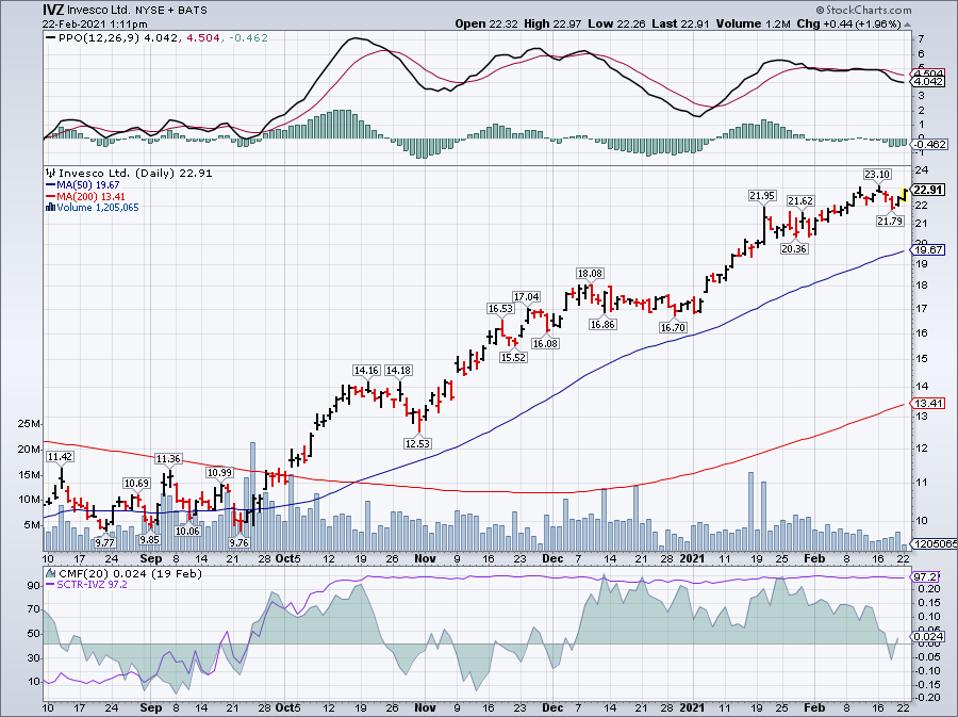
Task: Click the purple line marker before SCTR-IVZ
Action: (51, 585)
